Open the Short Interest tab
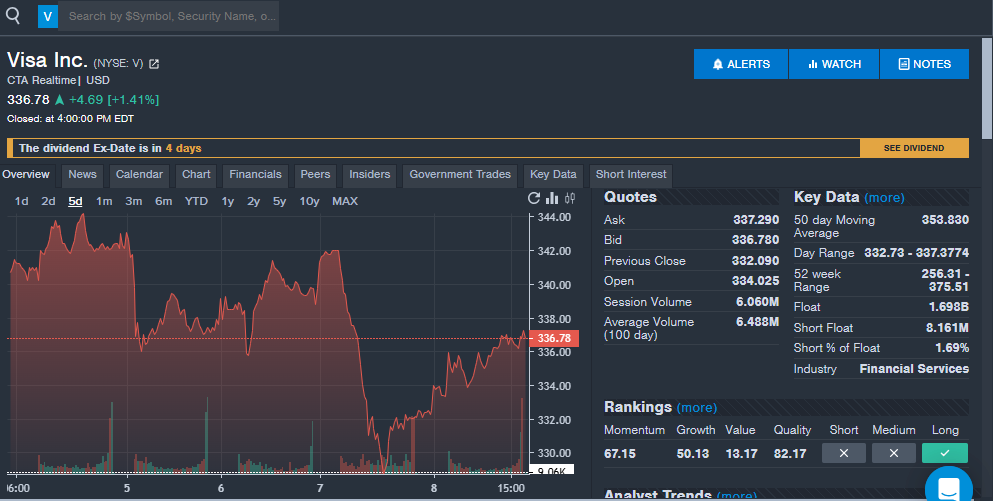This screenshot has height=501, width=993. pos(631,175)
